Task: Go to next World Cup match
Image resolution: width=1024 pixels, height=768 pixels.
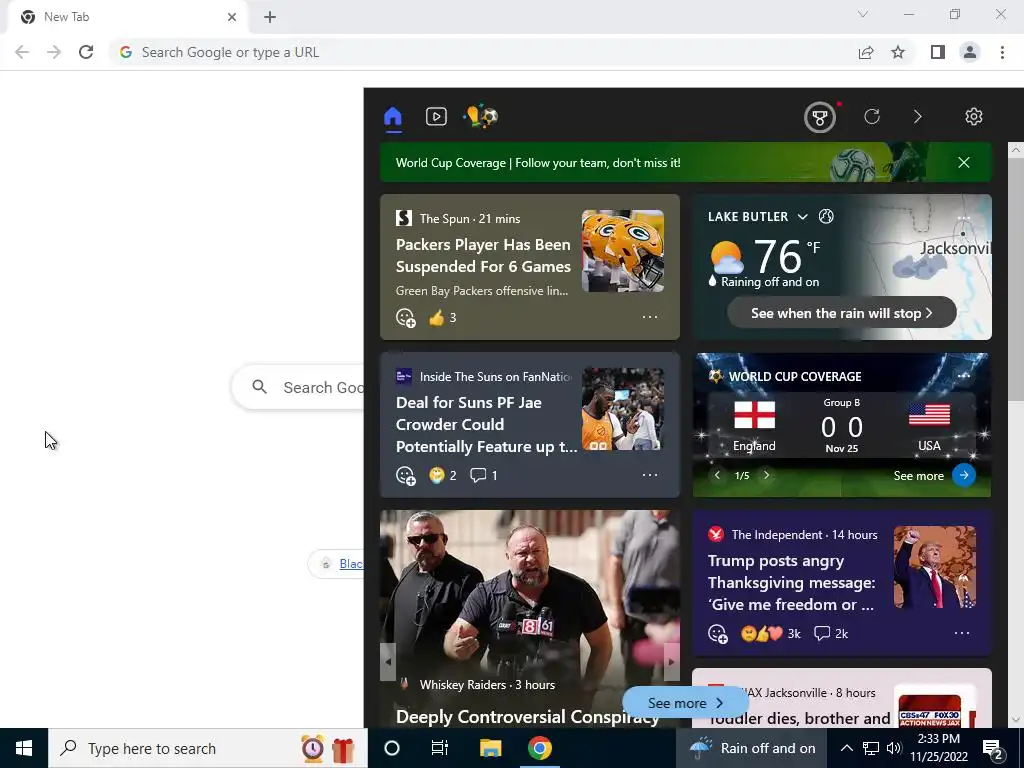Action: tap(767, 475)
